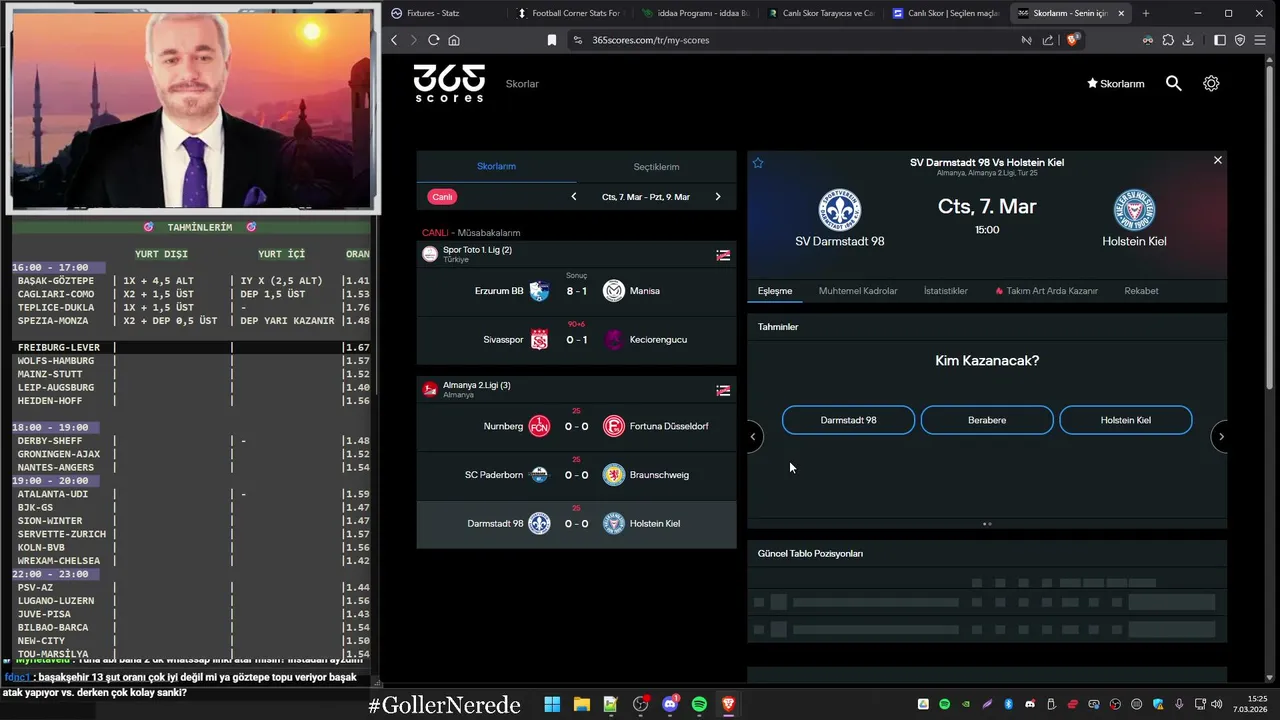Click the Fortuna Düsseldorf badge
The image size is (1280, 720).
click(614, 426)
